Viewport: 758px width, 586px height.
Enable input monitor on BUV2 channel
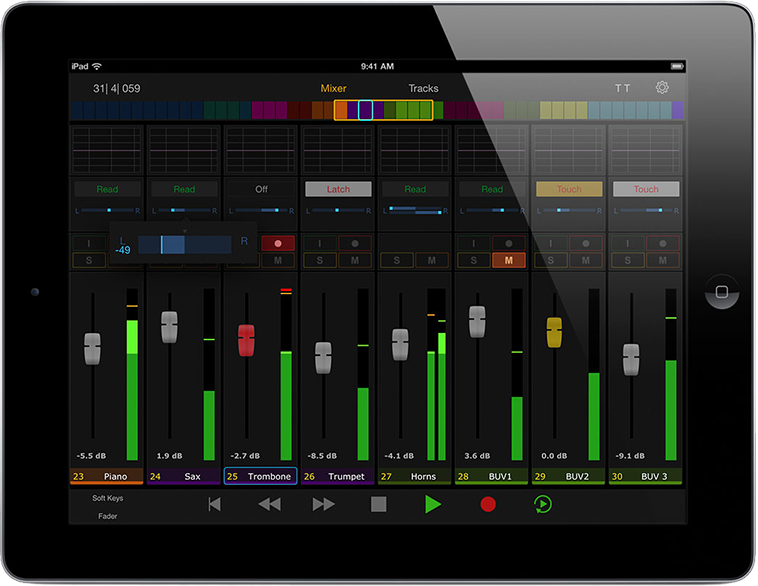click(551, 243)
